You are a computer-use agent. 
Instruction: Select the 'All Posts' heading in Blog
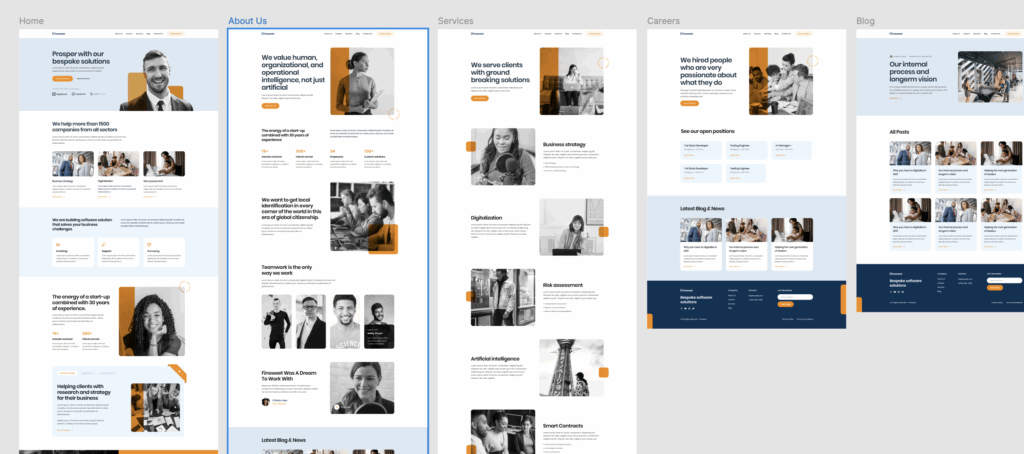pyautogui.click(x=900, y=131)
